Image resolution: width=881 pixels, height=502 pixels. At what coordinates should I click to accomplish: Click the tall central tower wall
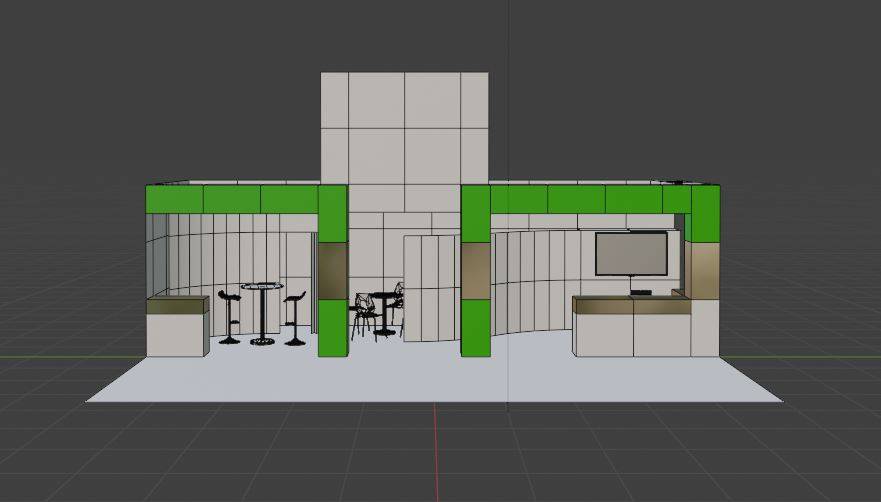pos(404,128)
